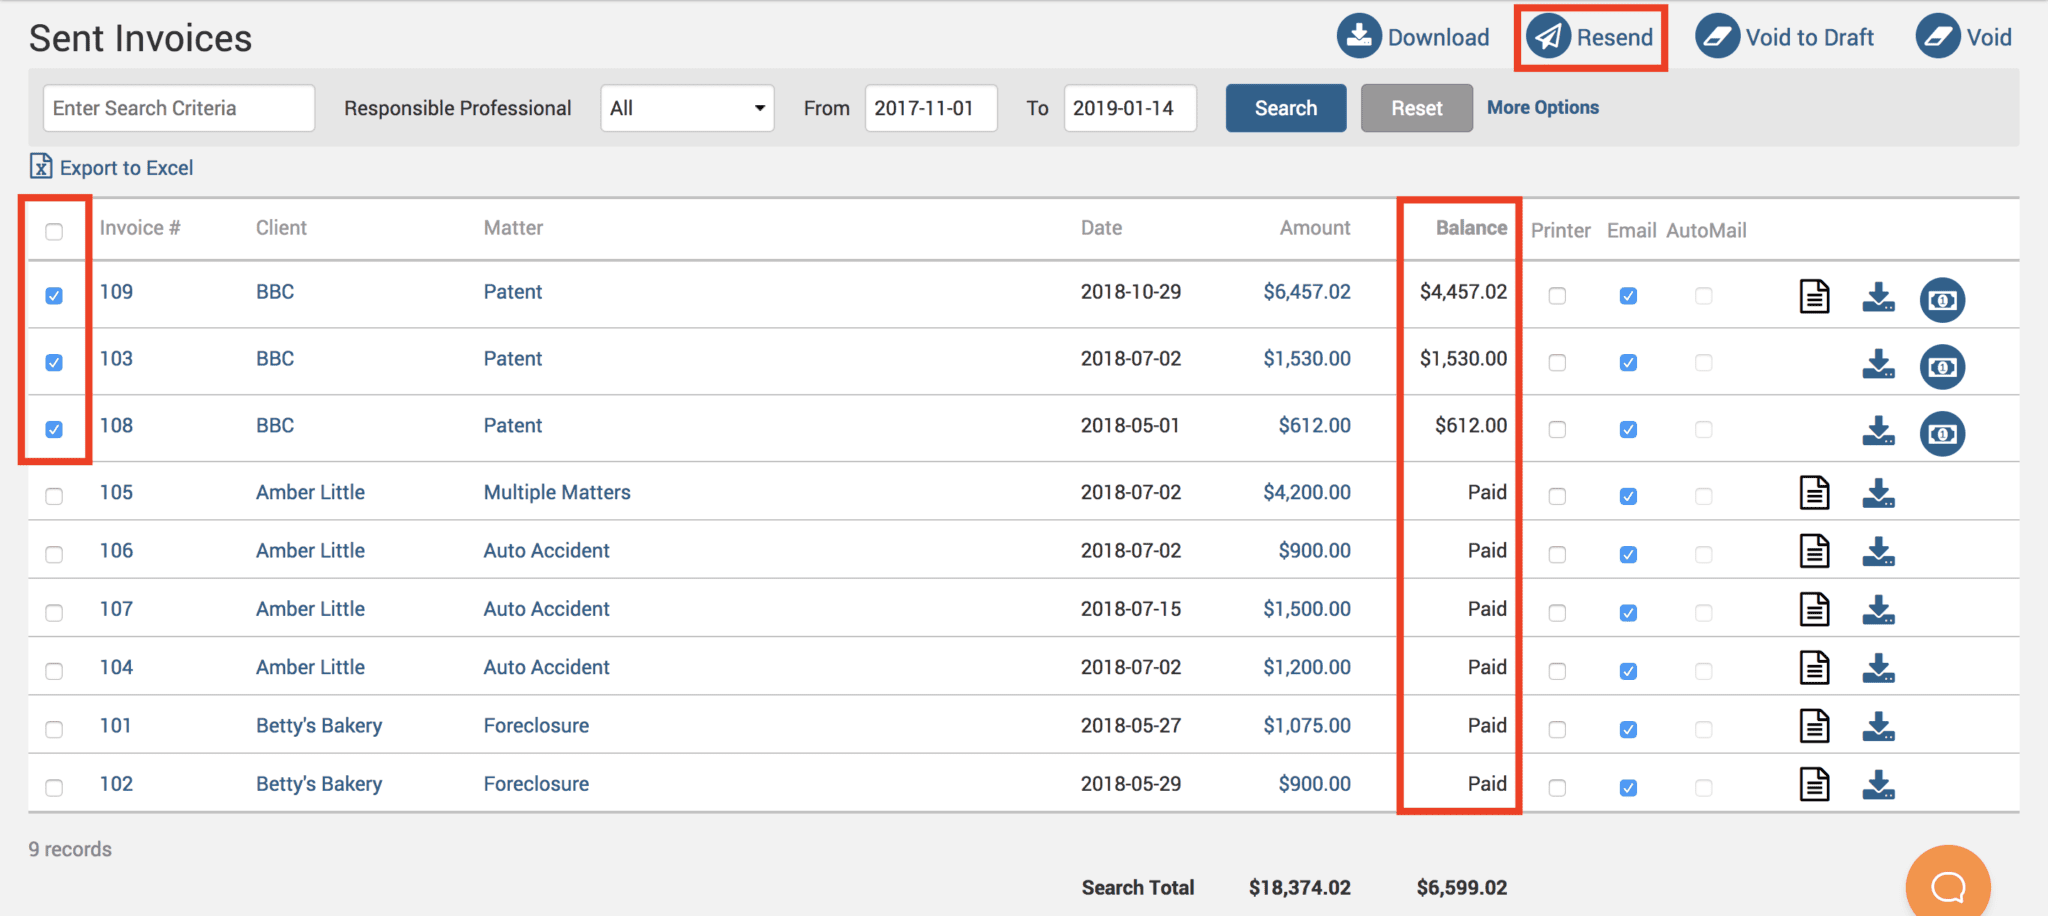Click the Void to Draft eraser icon
The width and height of the screenshot is (2048, 916).
pyautogui.click(x=1717, y=37)
